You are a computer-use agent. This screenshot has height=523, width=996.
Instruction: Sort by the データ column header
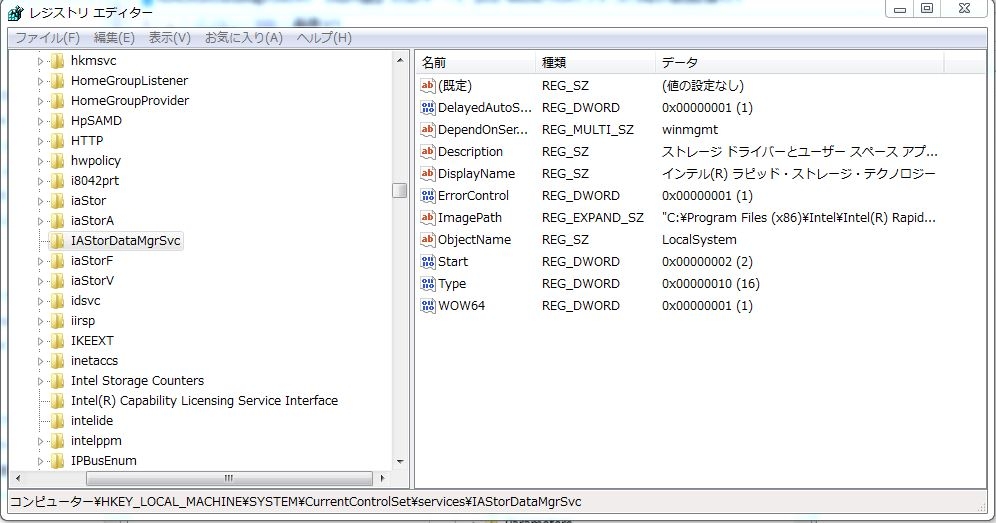point(800,62)
